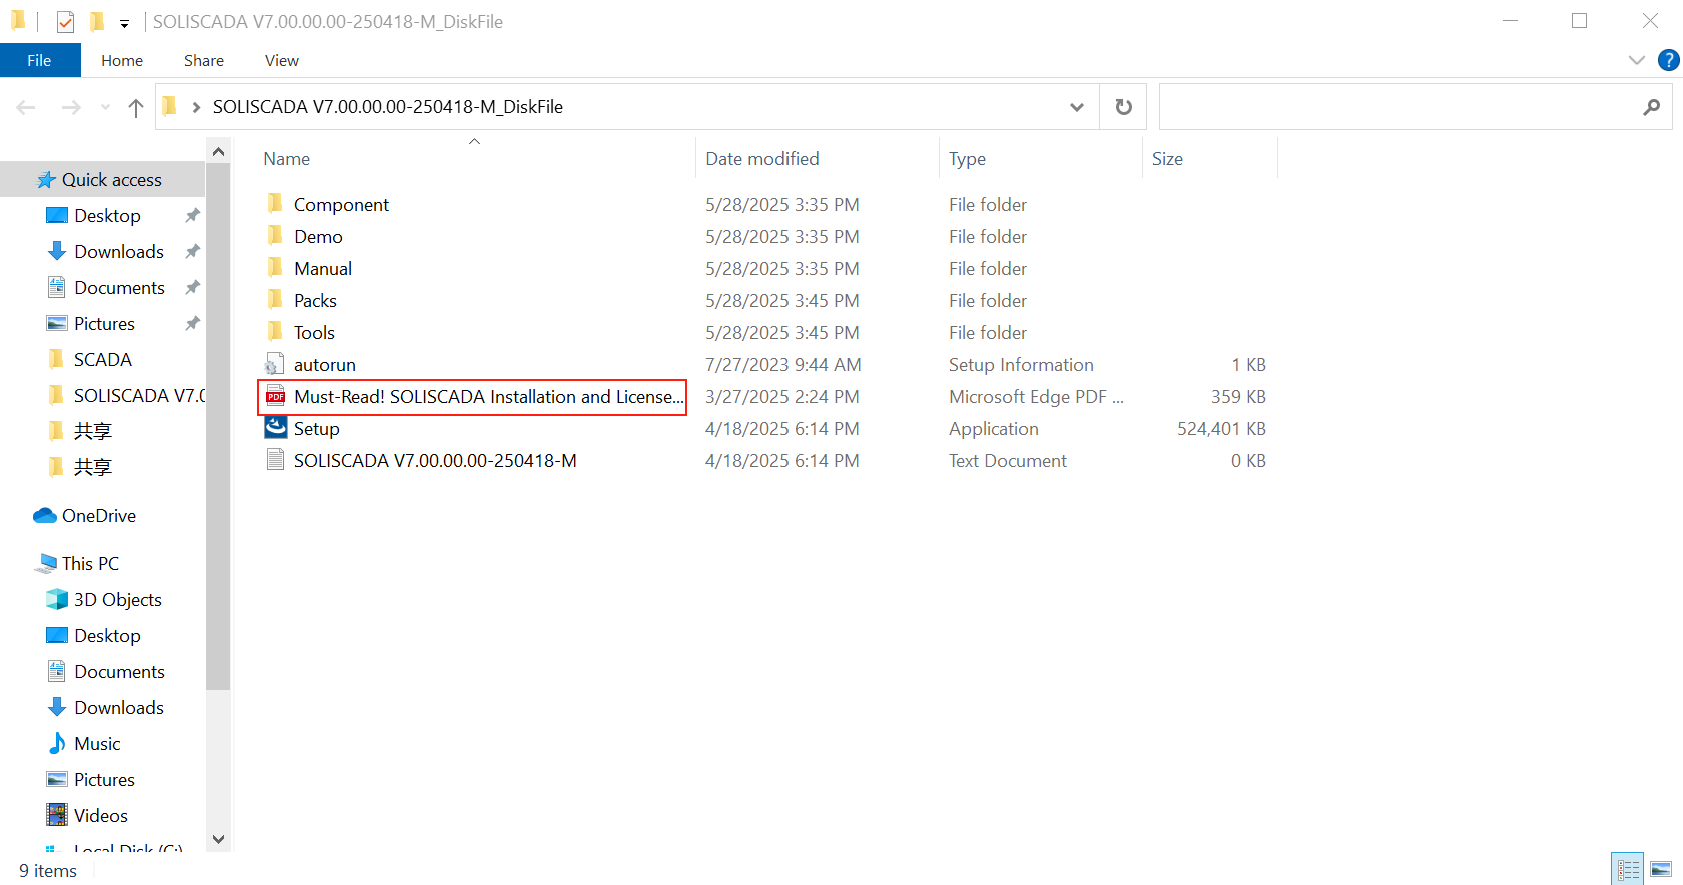This screenshot has width=1683, height=885.
Task: Sort files by Date modified column
Action: (x=762, y=159)
